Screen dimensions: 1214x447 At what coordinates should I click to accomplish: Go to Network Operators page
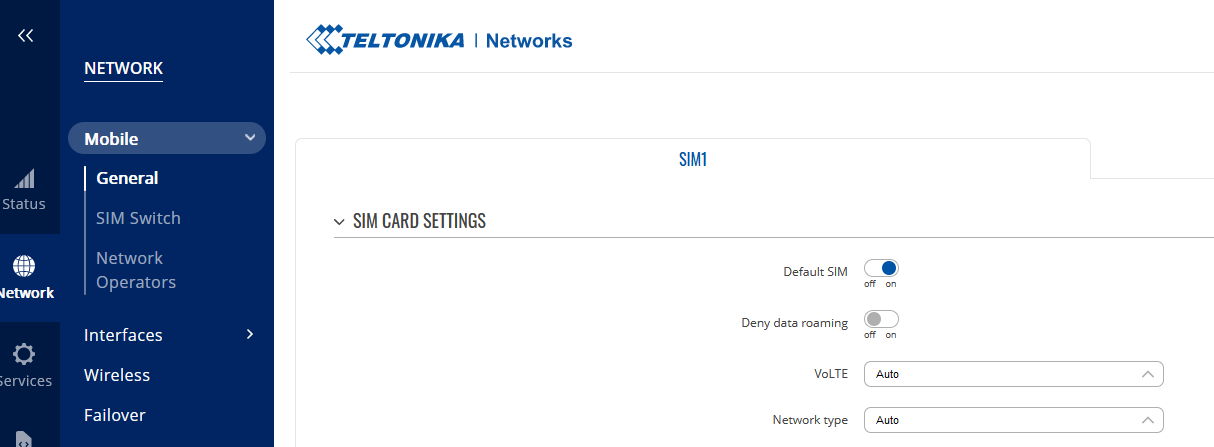(x=136, y=270)
